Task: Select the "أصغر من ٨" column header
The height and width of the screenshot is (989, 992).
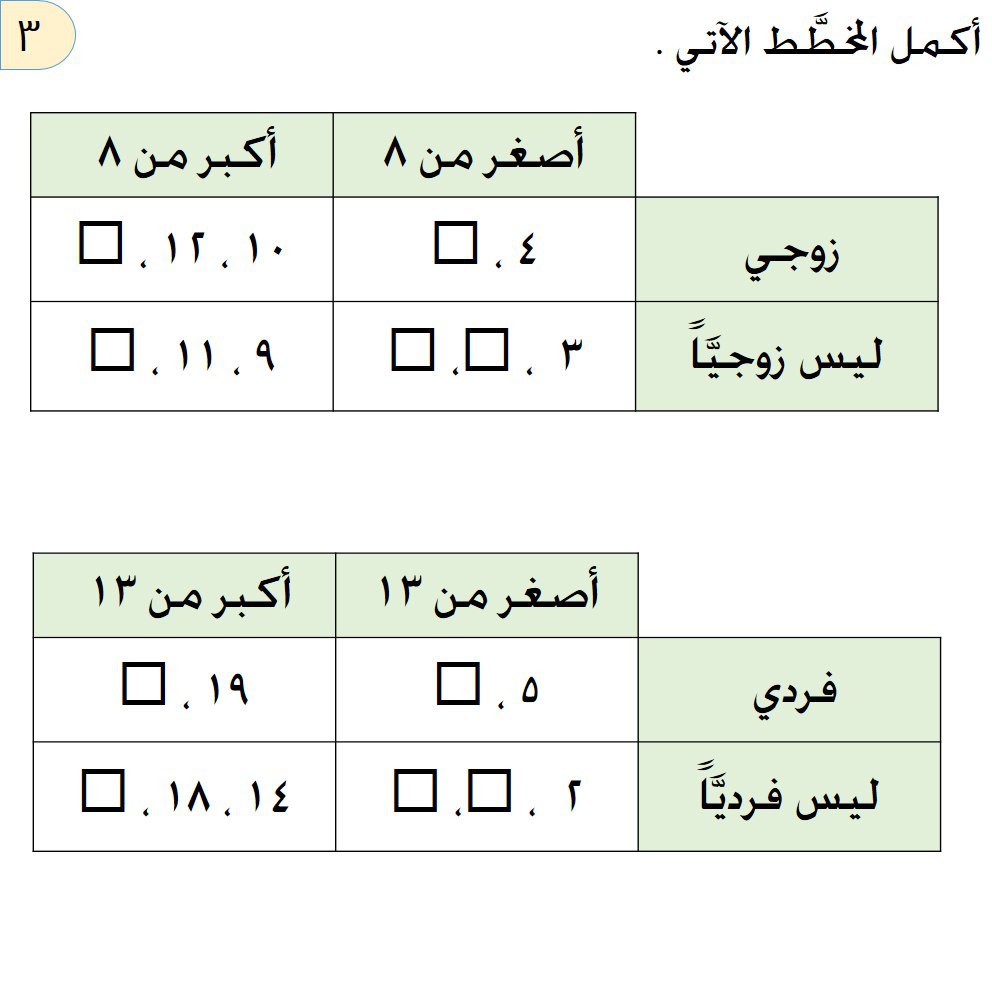Action: [x=484, y=155]
